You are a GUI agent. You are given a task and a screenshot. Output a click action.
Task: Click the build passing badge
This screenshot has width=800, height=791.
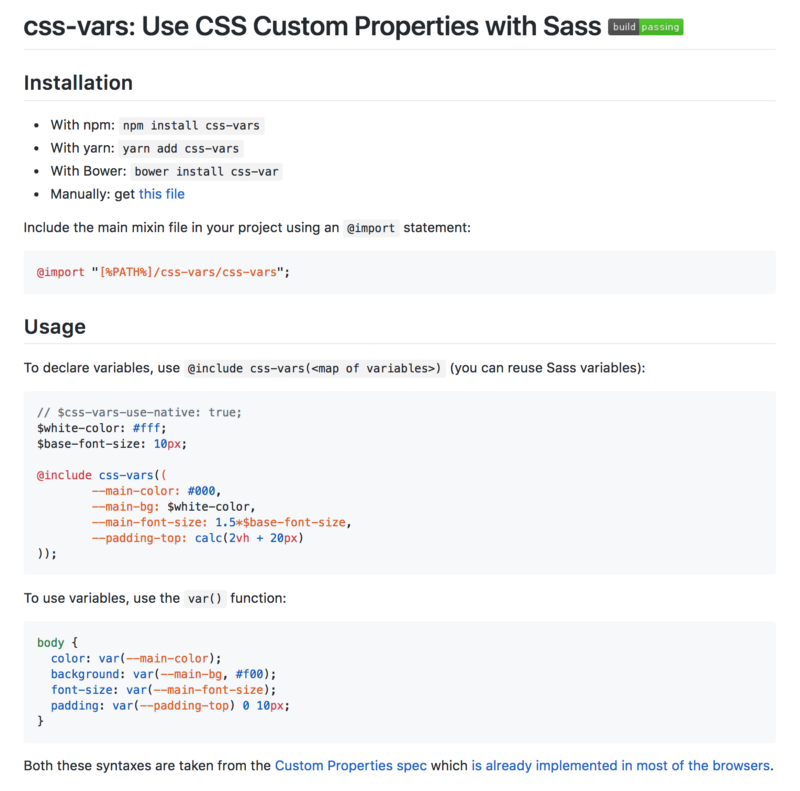[645, 27]
